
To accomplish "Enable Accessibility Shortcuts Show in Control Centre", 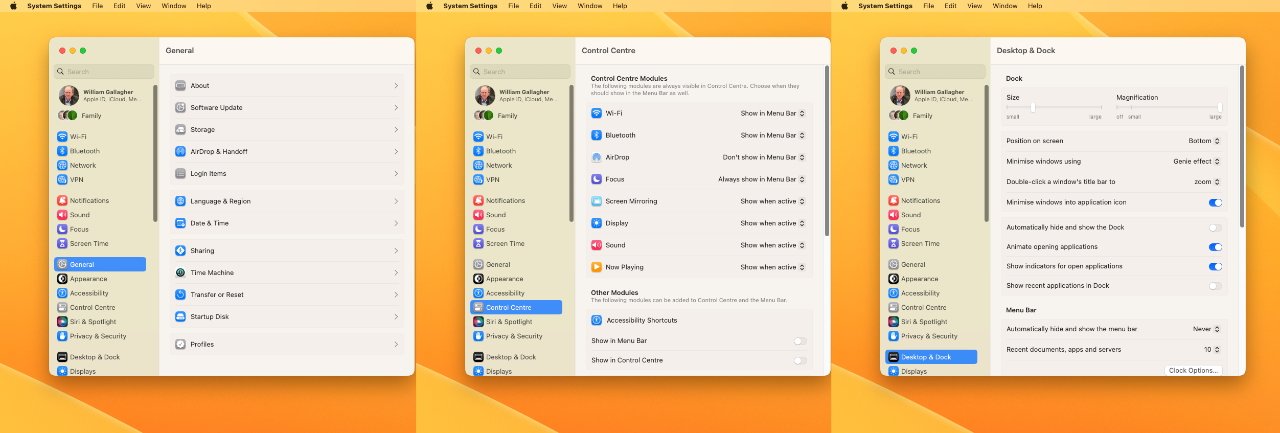I will (800, 360).
